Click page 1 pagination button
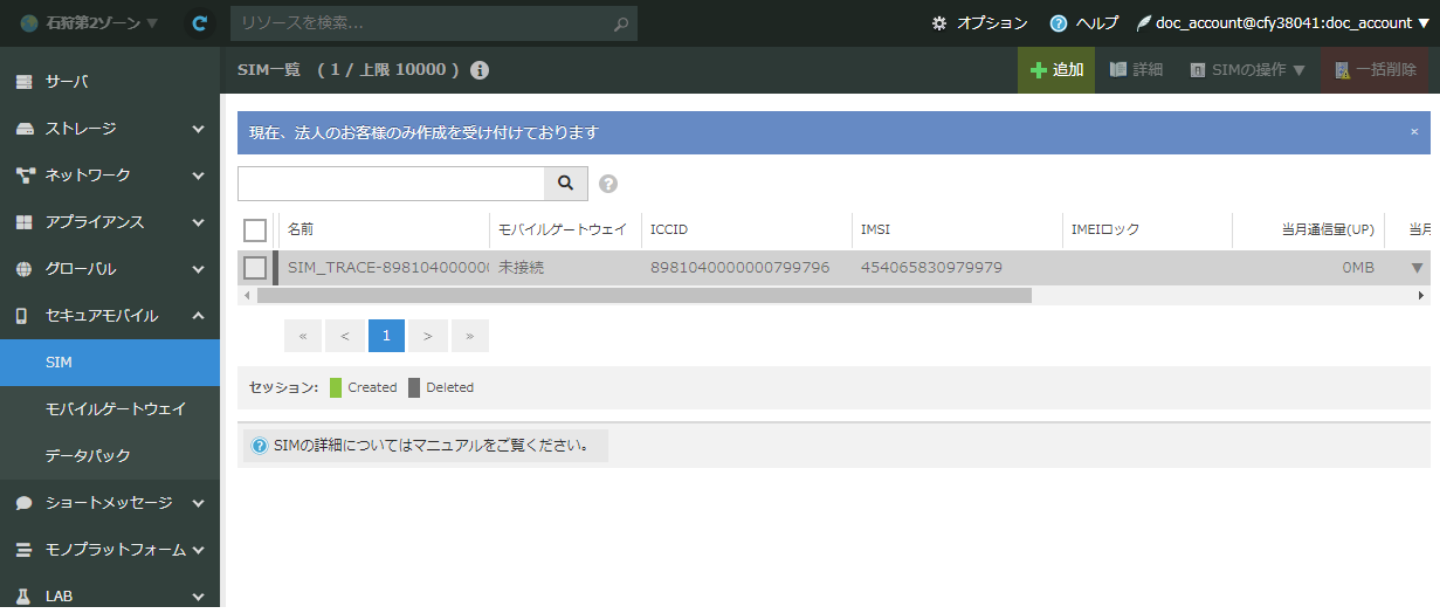 [386, 336]
